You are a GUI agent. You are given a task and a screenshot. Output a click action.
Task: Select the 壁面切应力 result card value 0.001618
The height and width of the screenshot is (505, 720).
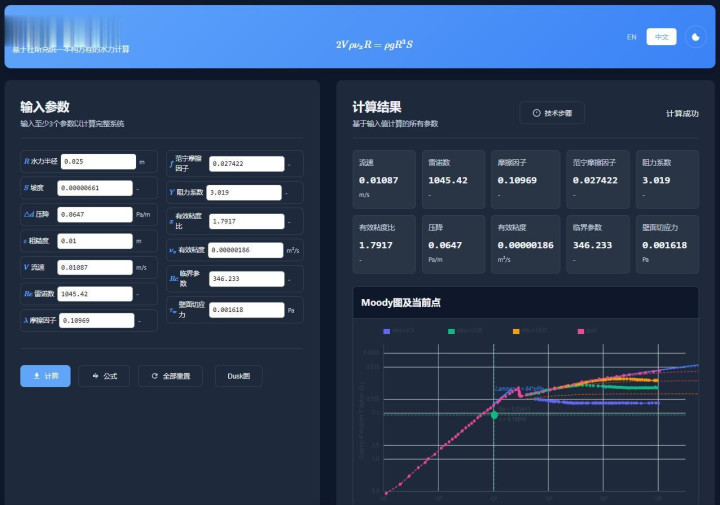664,245
